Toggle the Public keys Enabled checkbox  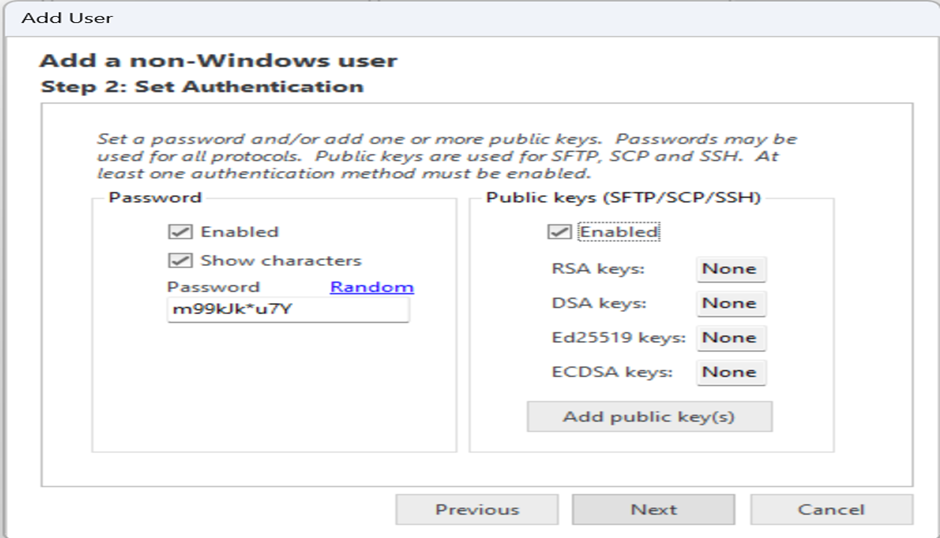coord(560,232)
